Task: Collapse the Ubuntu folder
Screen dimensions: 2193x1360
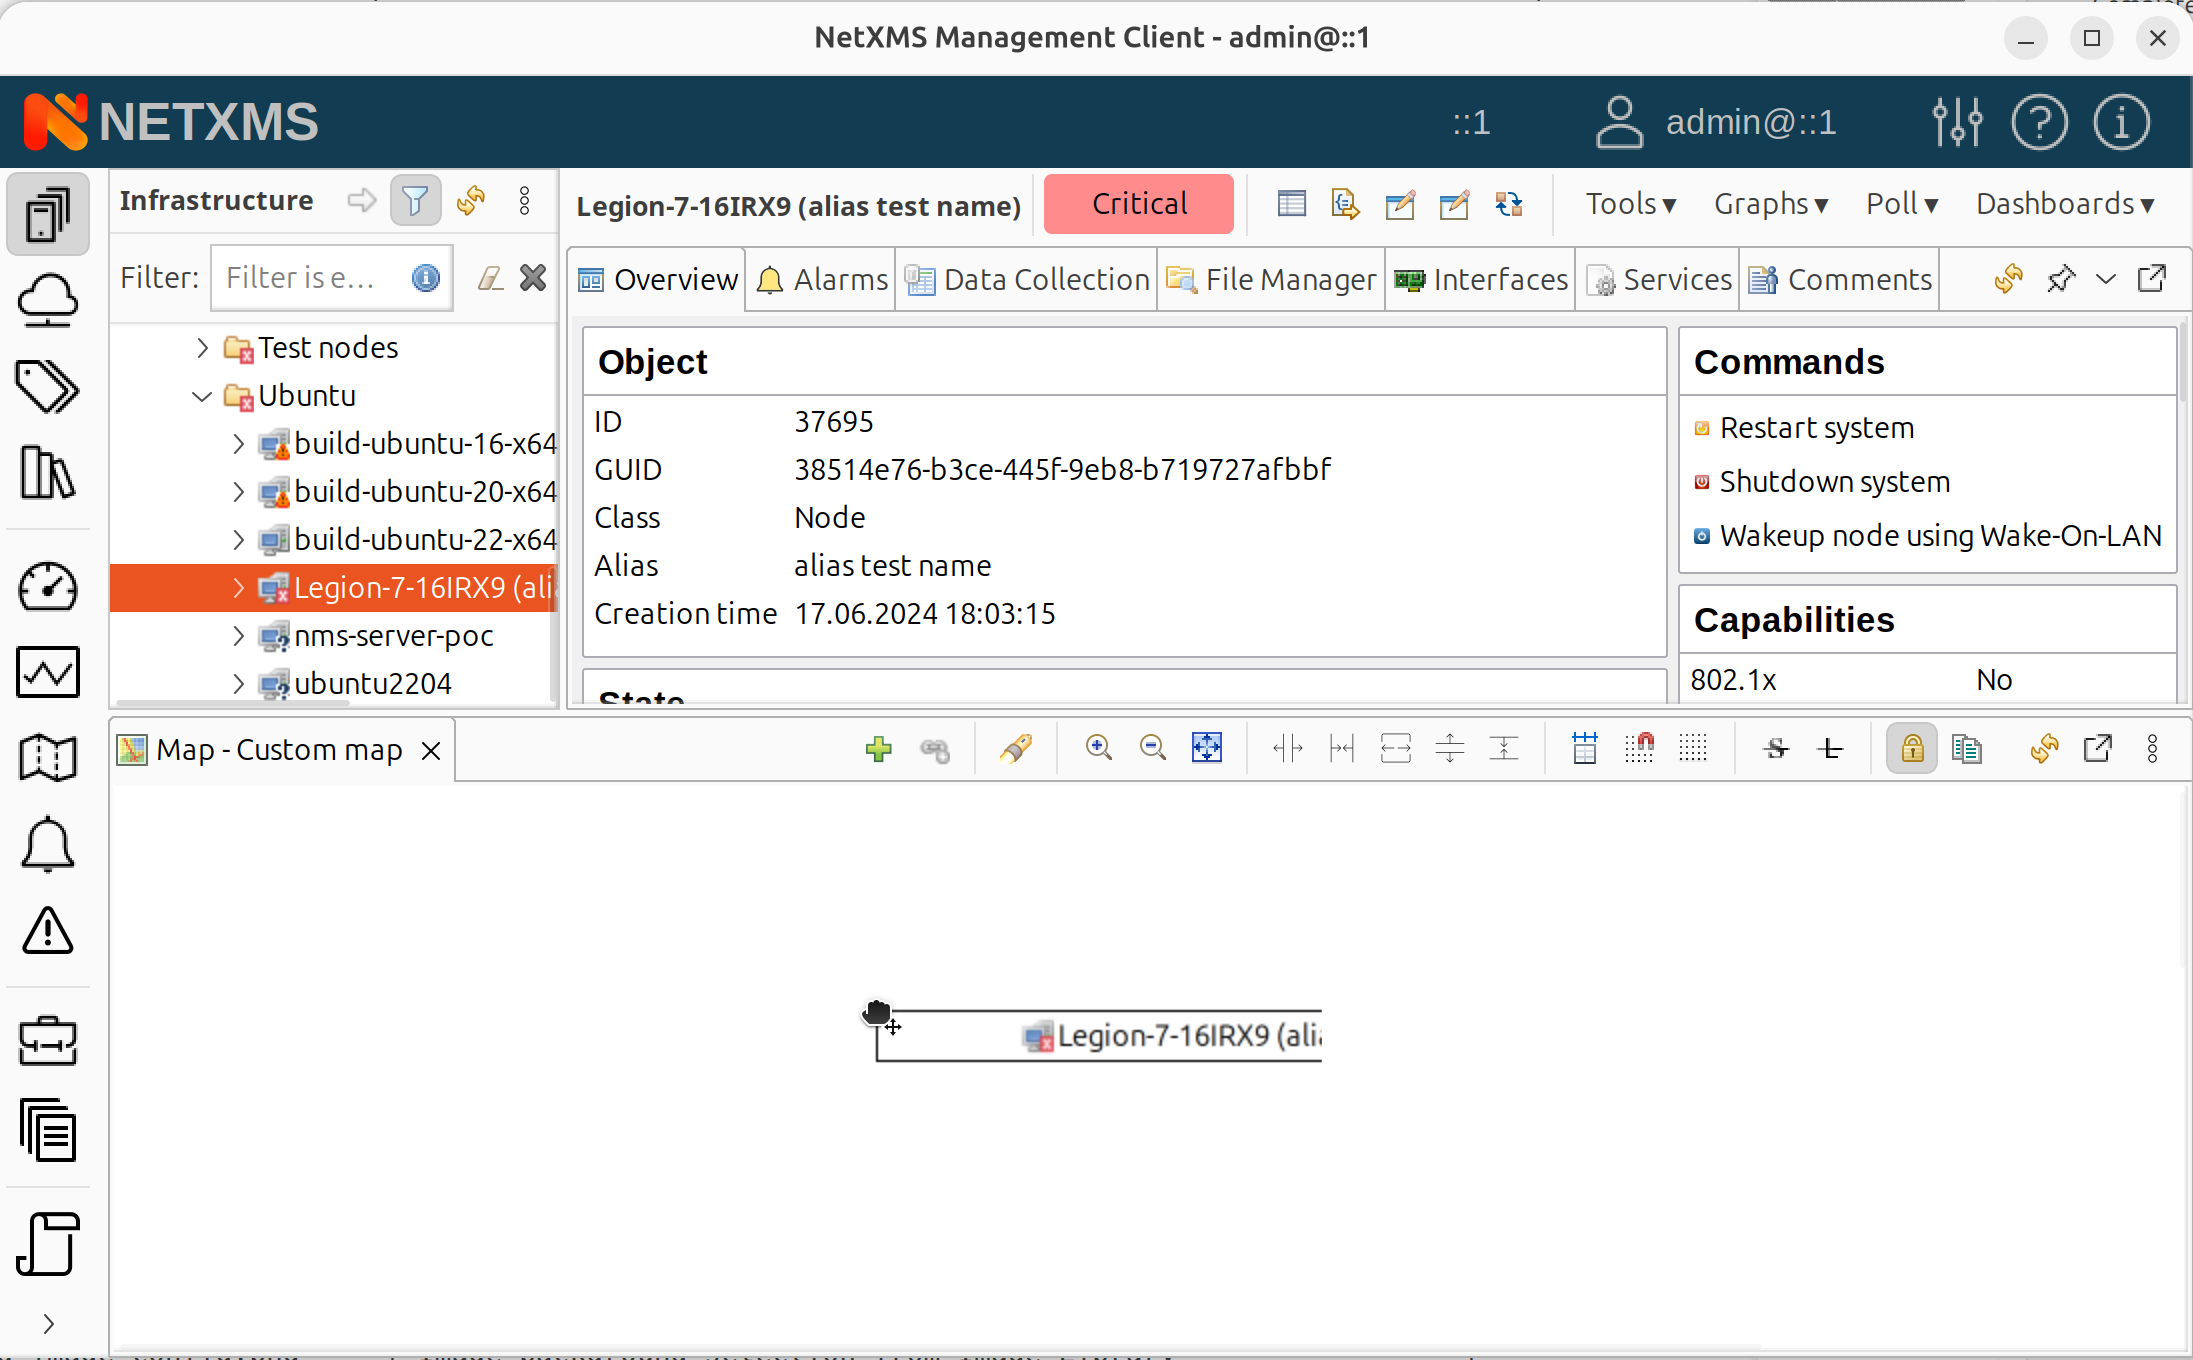Action: point(203,396)
